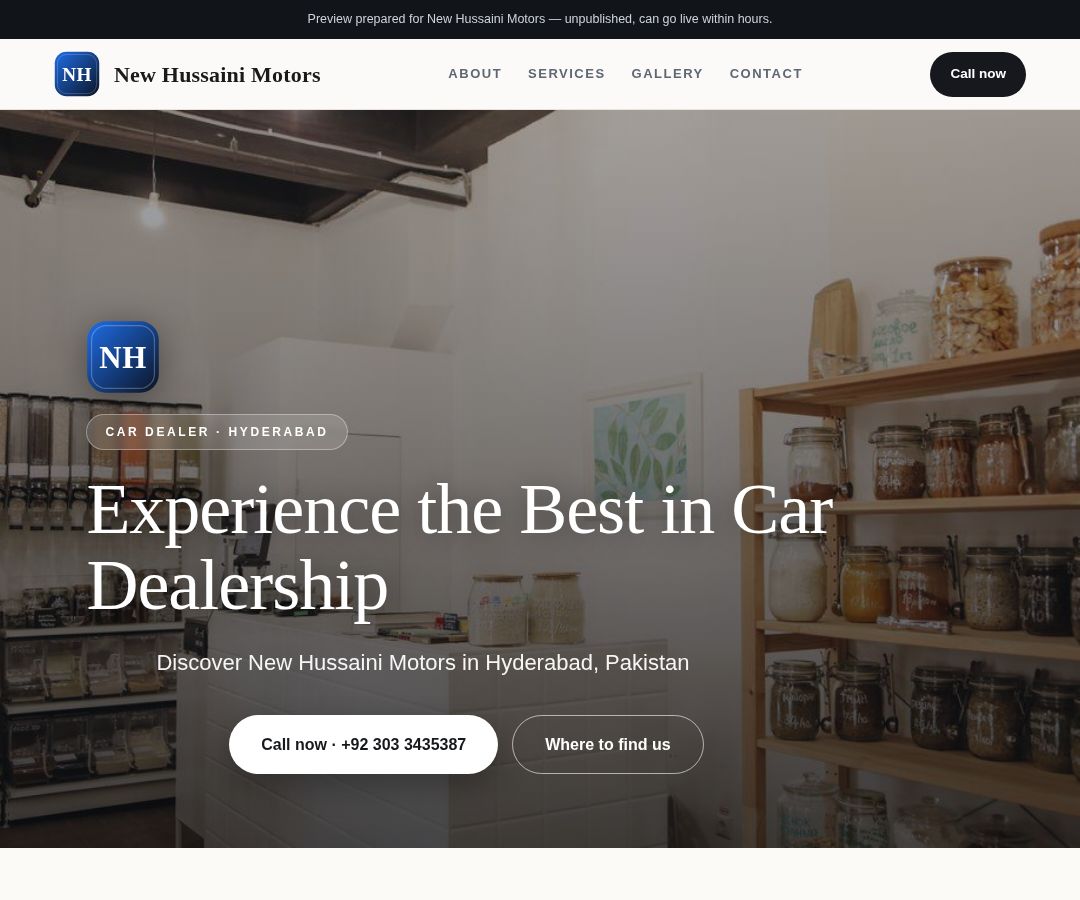Click the framed leaf picture in hero photo
Image resolution: width=1080 pixels, height=900 pixels.
click(642, 439)
